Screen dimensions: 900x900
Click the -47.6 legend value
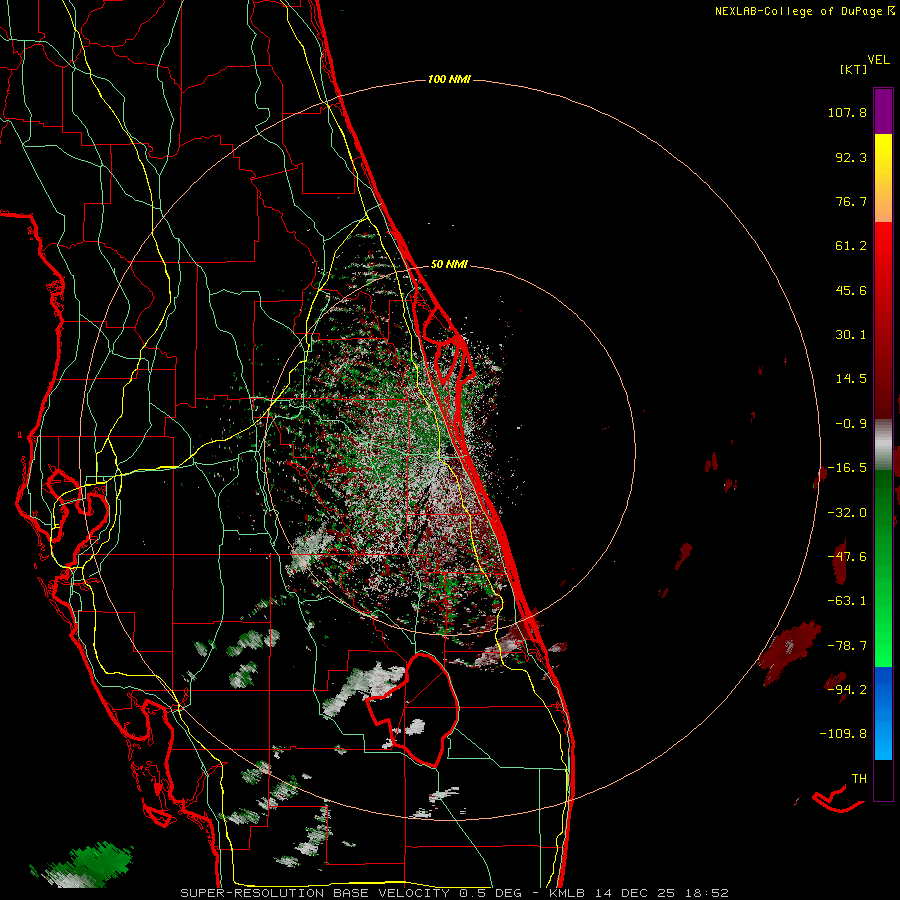847,557
